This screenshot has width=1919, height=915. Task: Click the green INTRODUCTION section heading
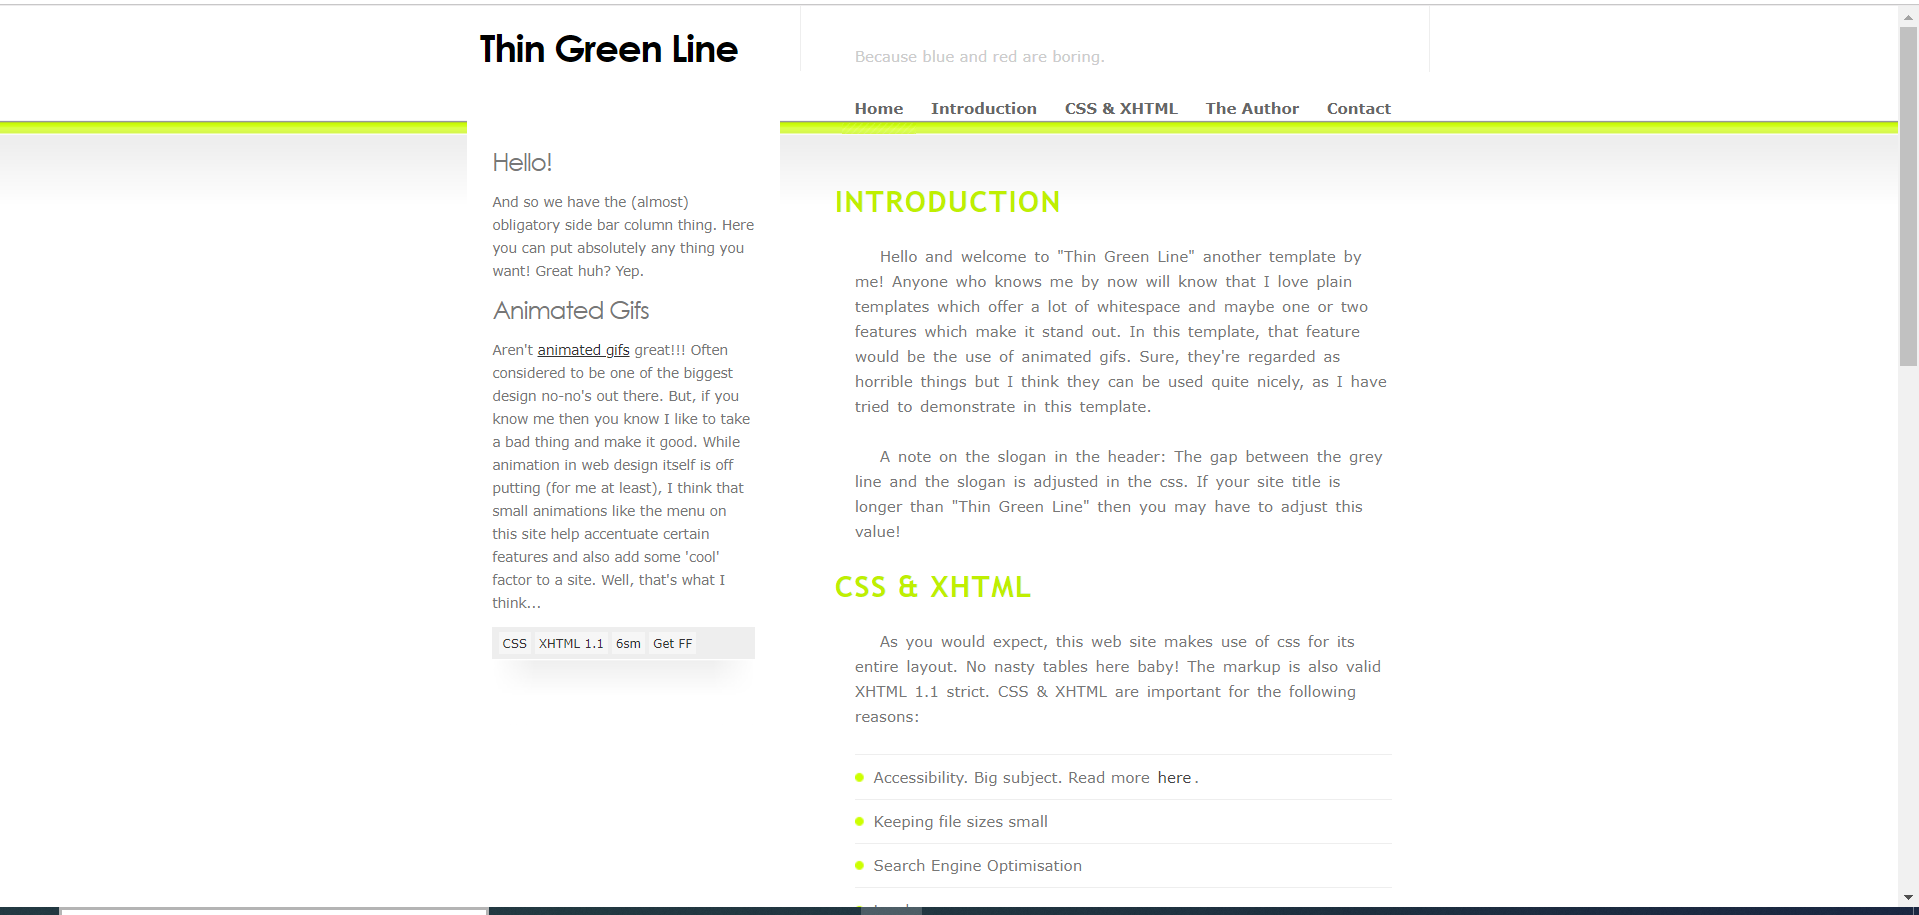(947, 202)
